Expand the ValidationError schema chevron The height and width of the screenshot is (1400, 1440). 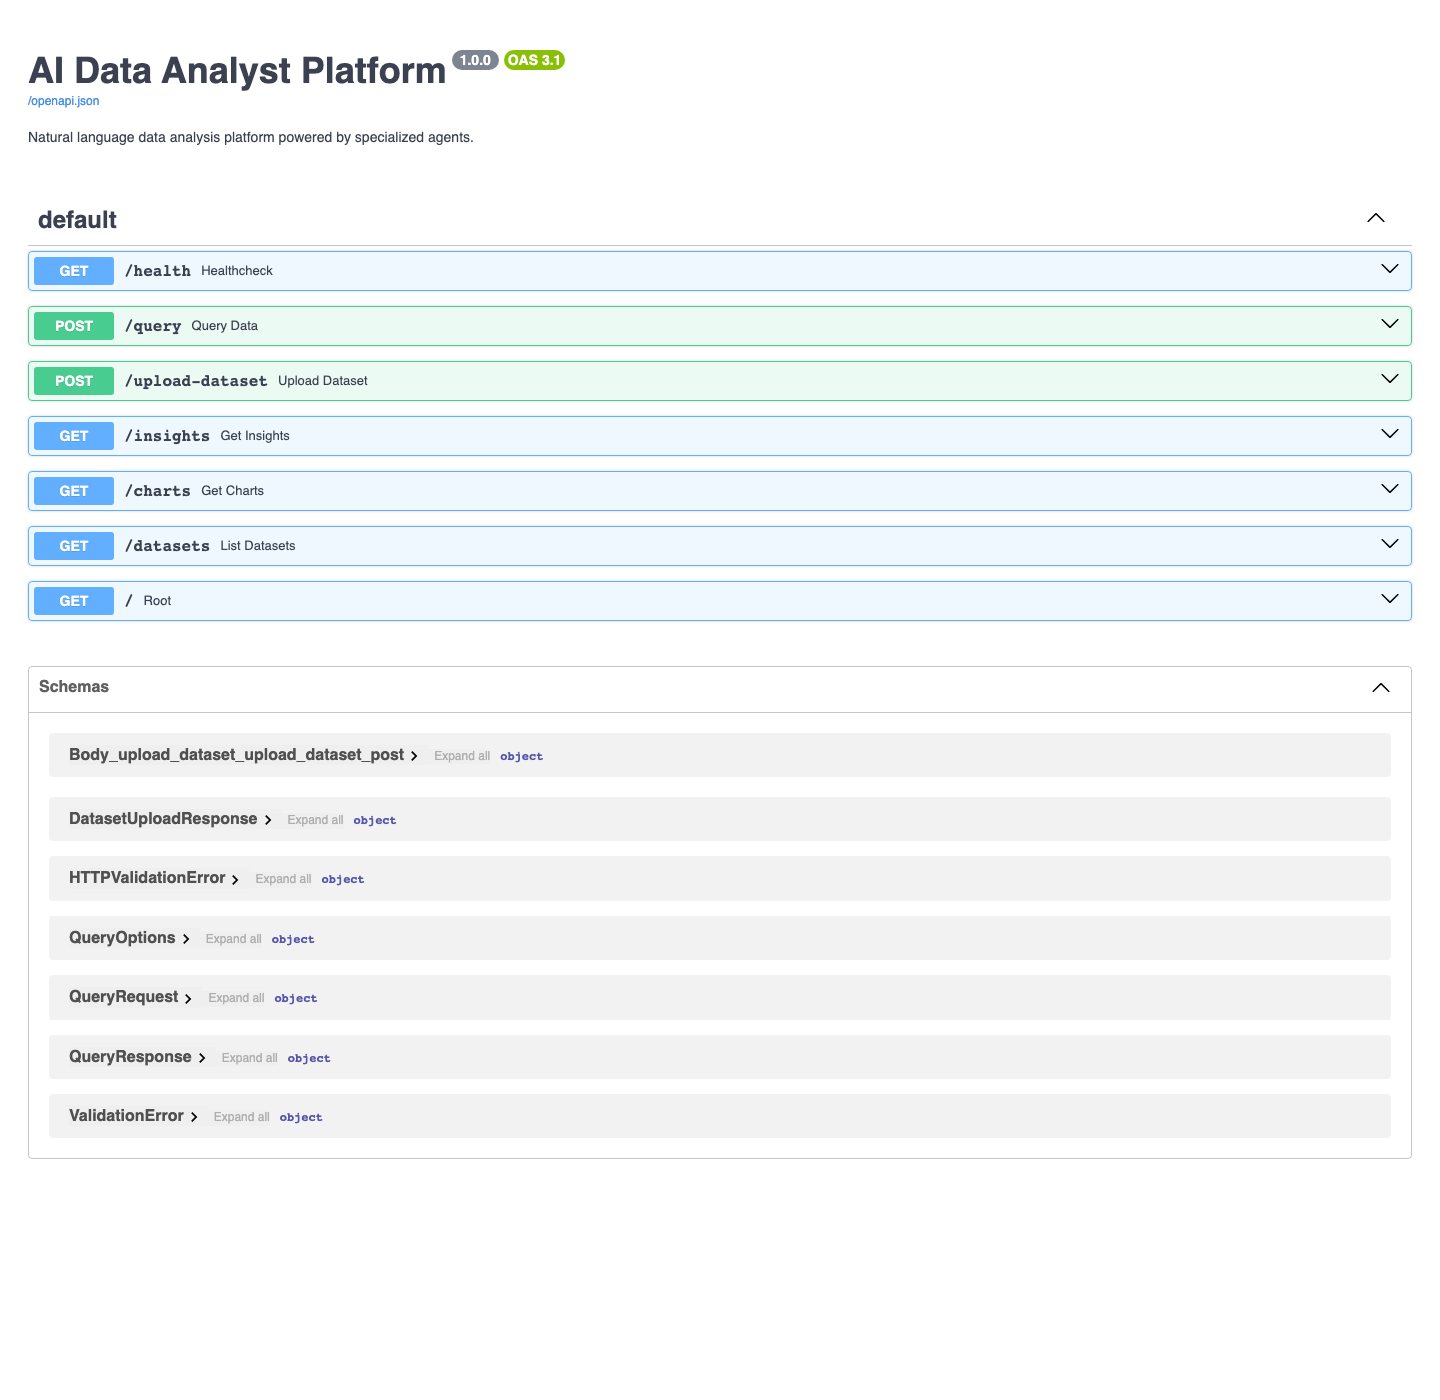click(x=194, y=1117)
